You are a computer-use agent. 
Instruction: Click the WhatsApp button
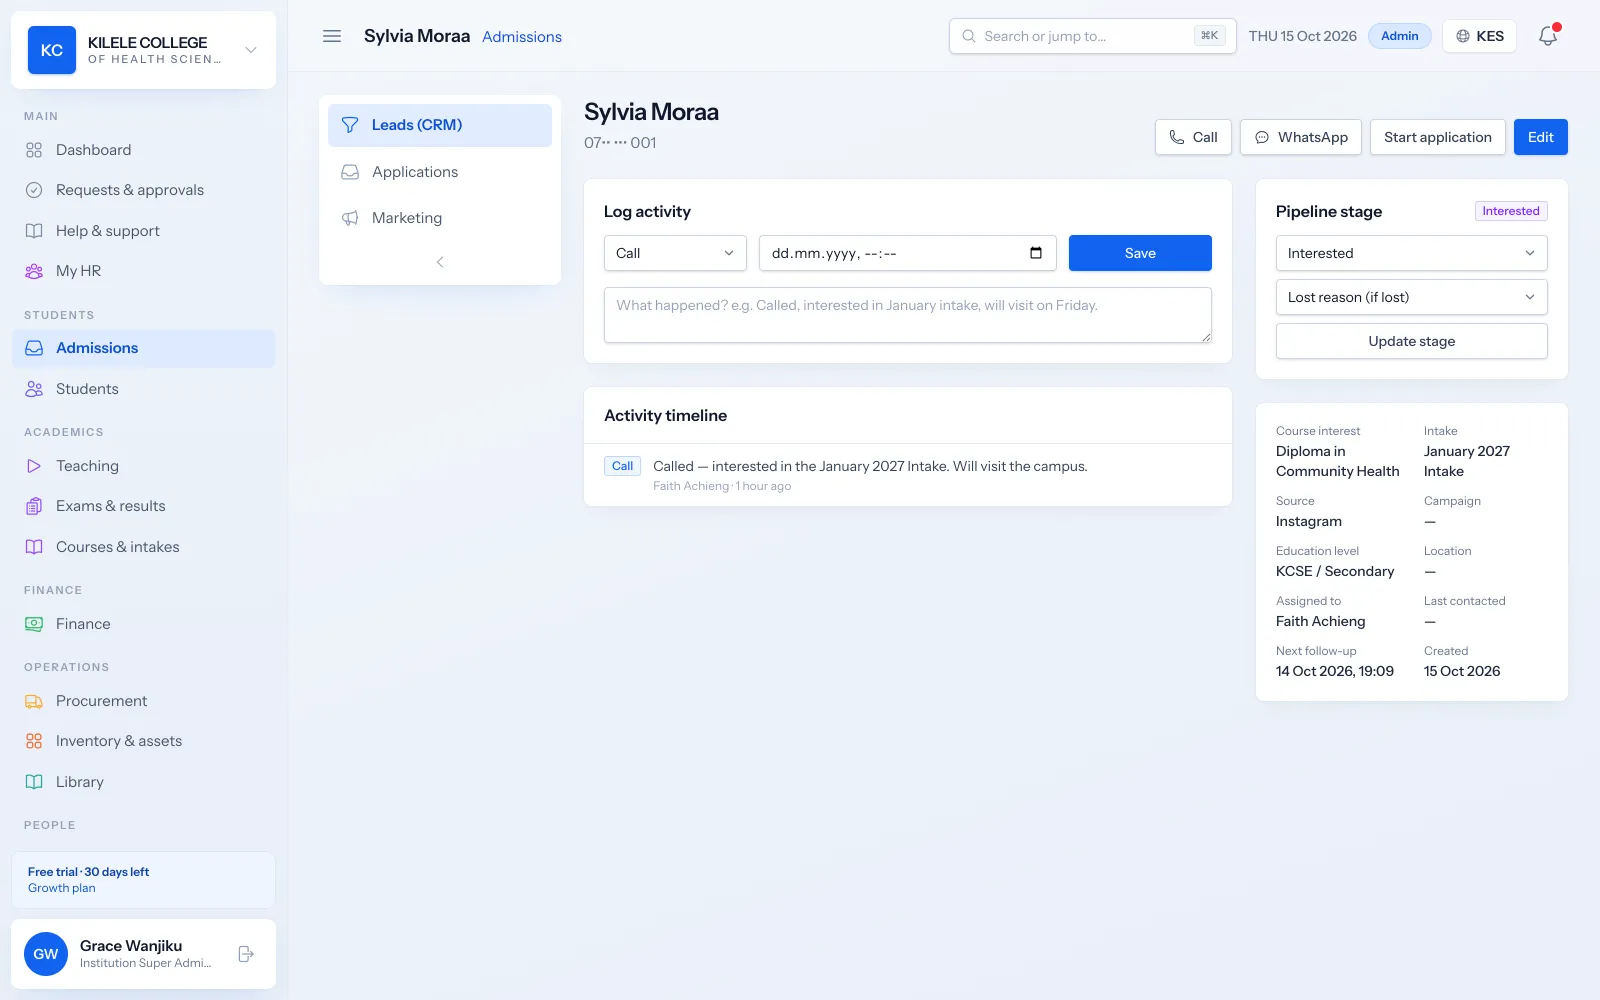coord(1301,137)
